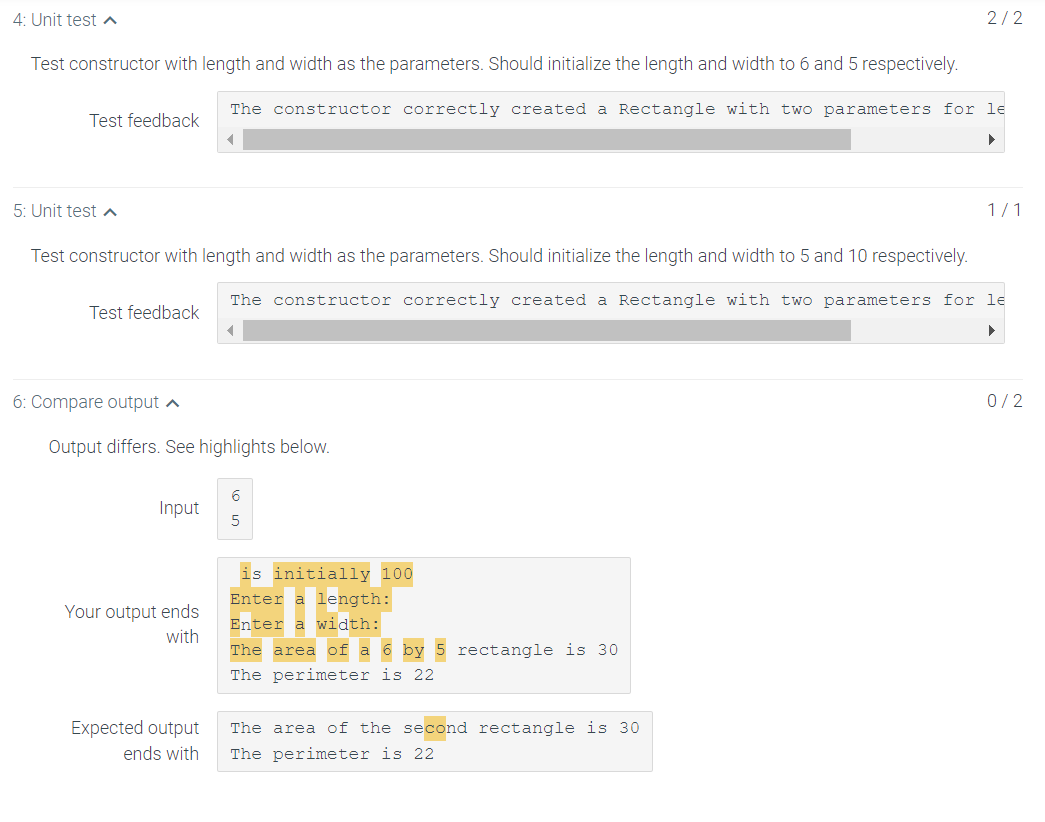Click the 'Expected output ends with' text box

[x=434, y=740]
